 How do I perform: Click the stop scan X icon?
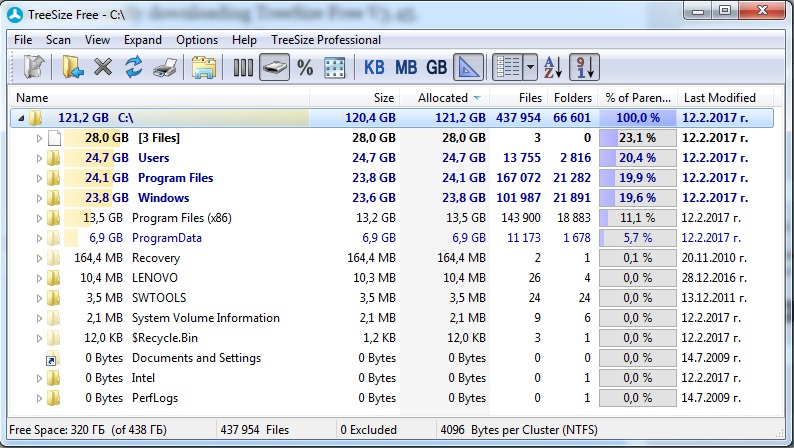click(x=103, y=67)
